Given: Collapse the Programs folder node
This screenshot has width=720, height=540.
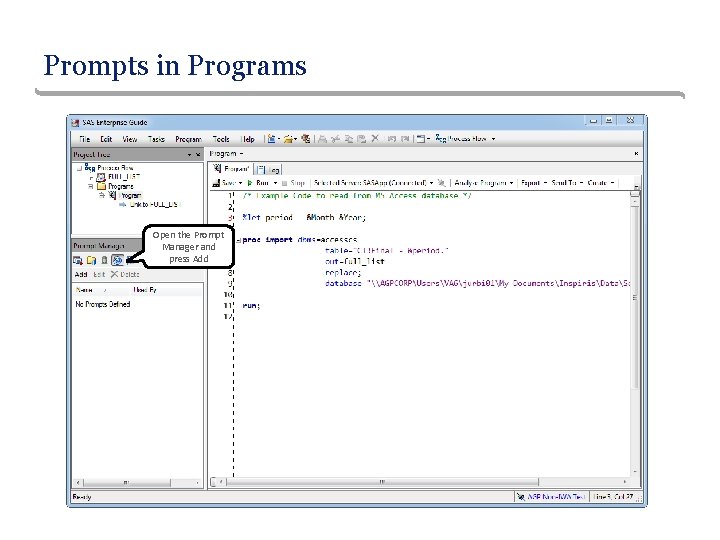Looking at the screenshot, I should coord(90,186).
